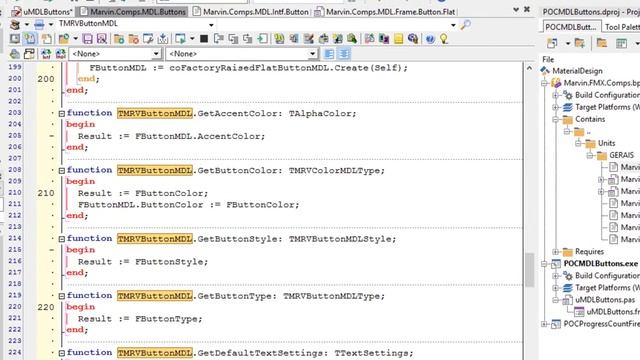Select the Marvin.FMX.Comps.bpl package node

pos(602,83)
